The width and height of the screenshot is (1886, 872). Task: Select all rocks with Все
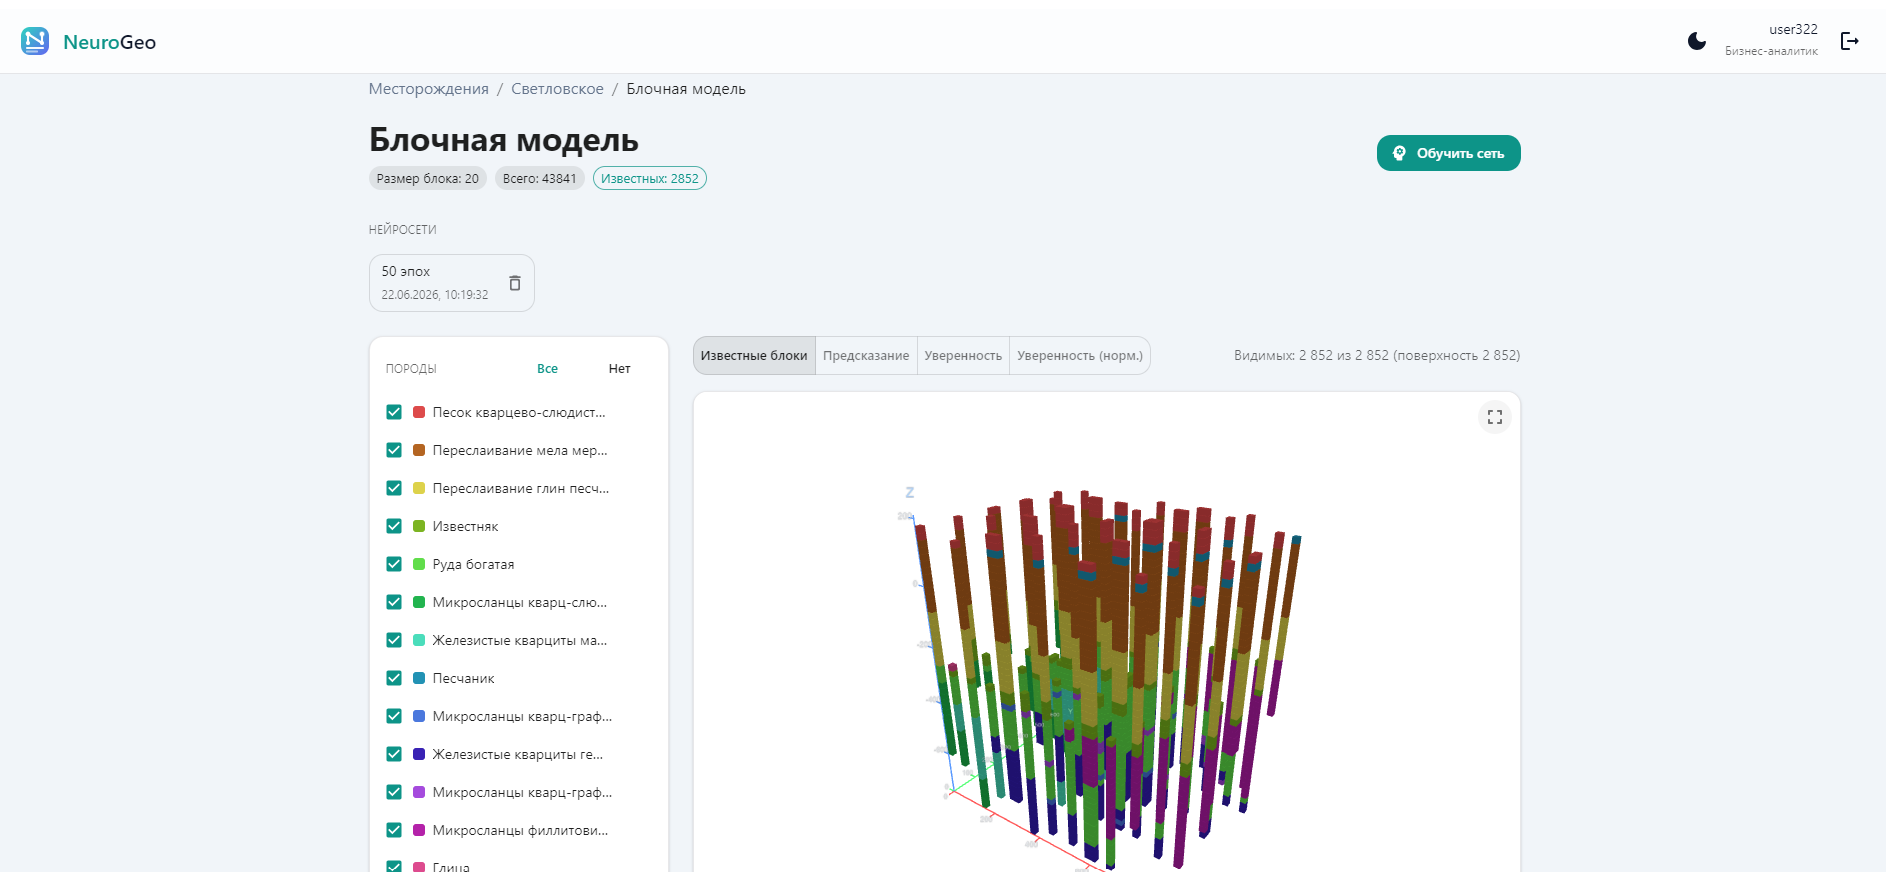(x=547, y=369)
